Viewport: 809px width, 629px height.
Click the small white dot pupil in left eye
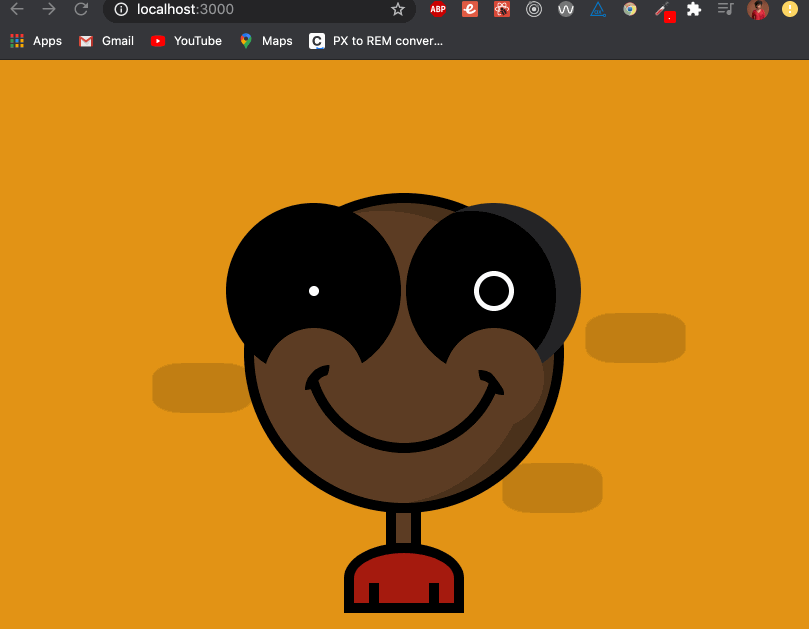coord(314,291)
